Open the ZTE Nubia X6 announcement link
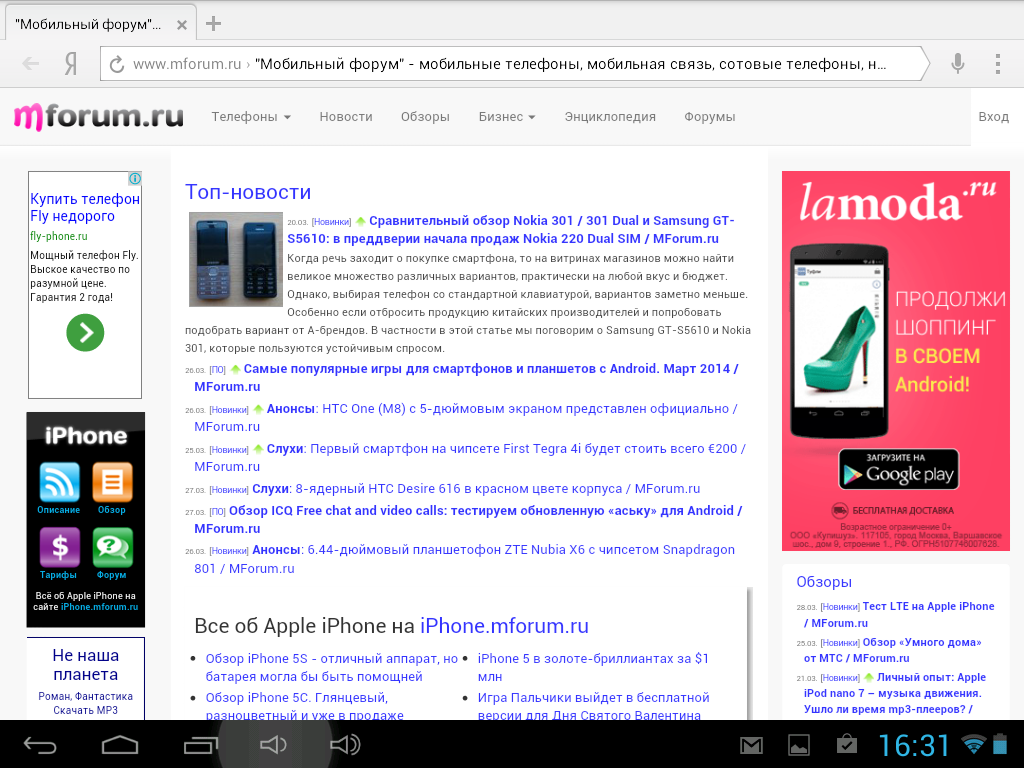The height and width of the screenshot is (768, 1024). point(464,559)
